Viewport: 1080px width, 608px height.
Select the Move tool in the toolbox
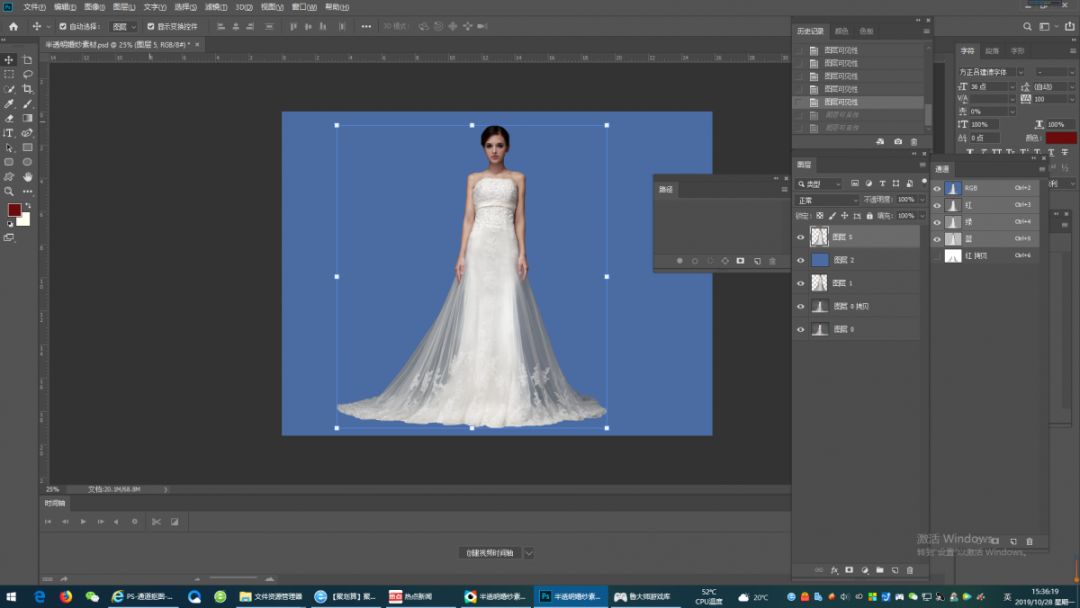pos(9,60)
